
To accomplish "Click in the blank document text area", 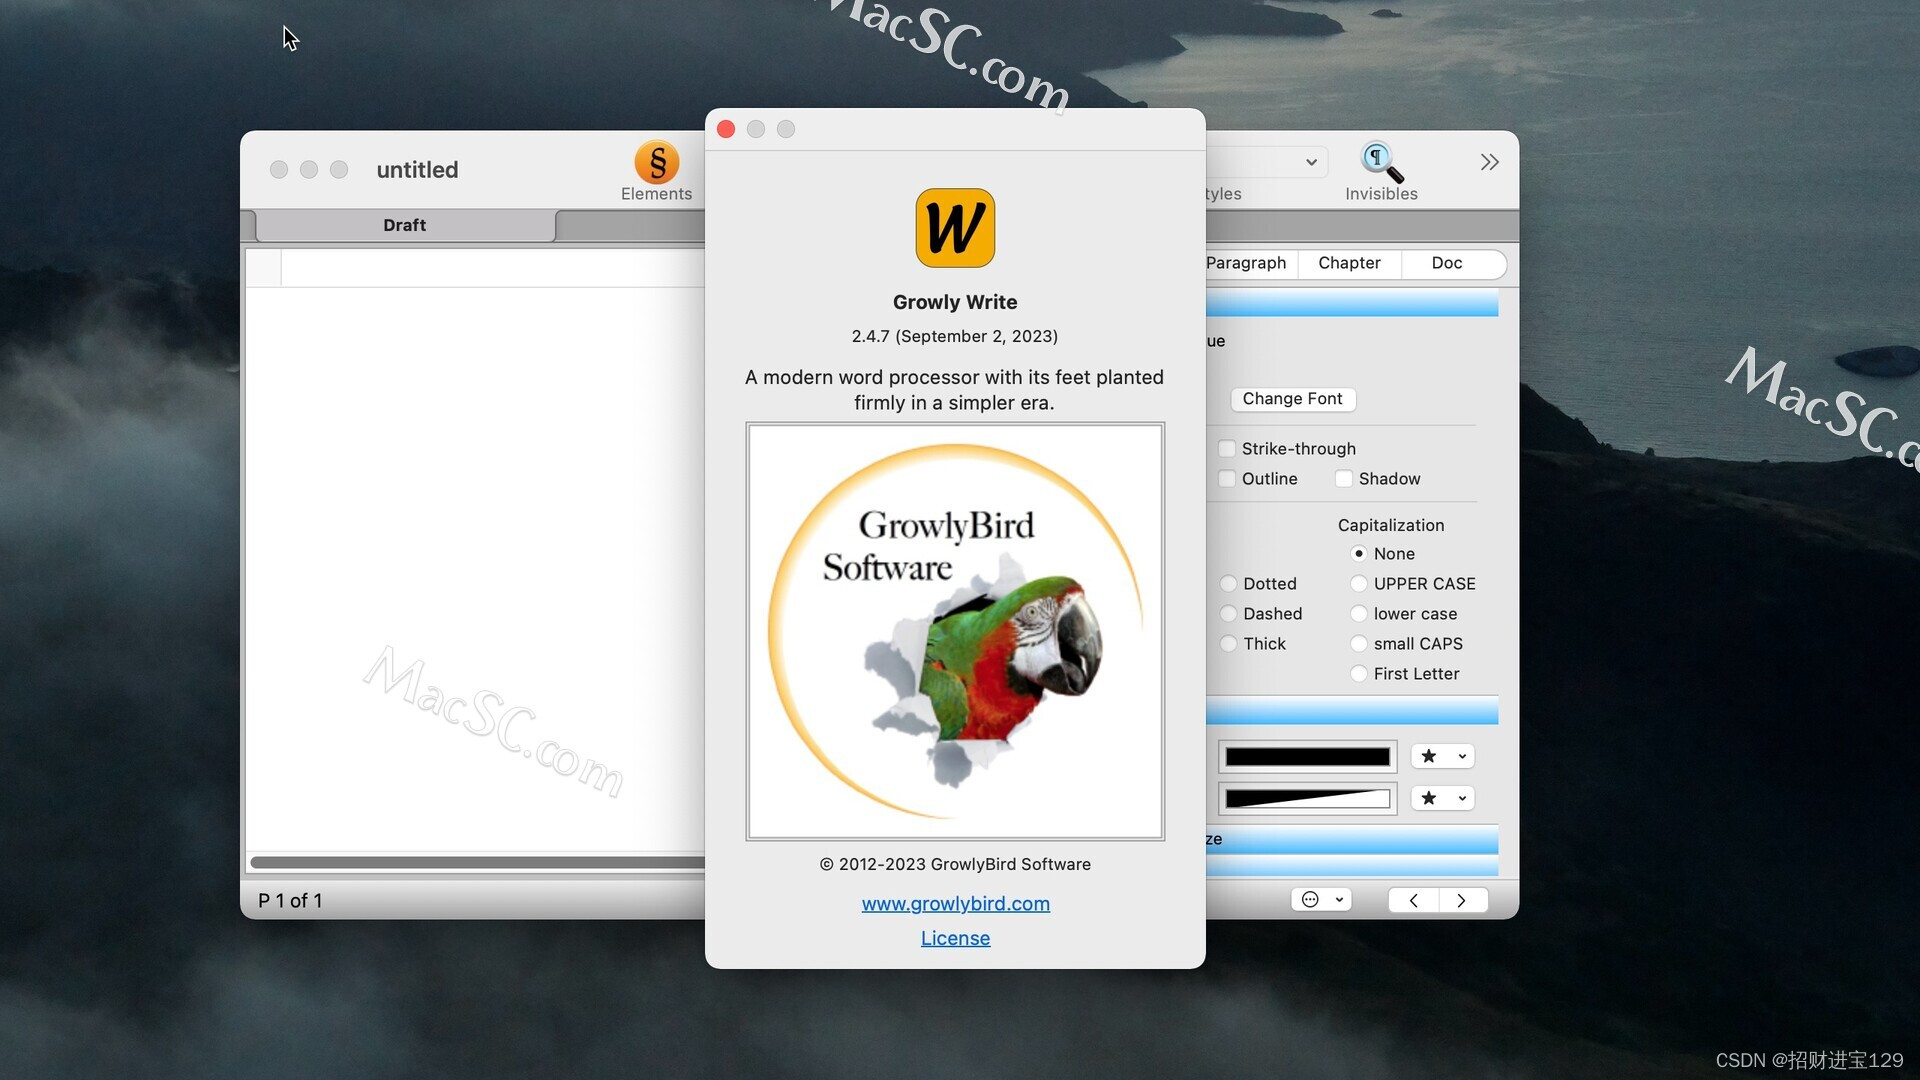I will click(x=477, y=570).
